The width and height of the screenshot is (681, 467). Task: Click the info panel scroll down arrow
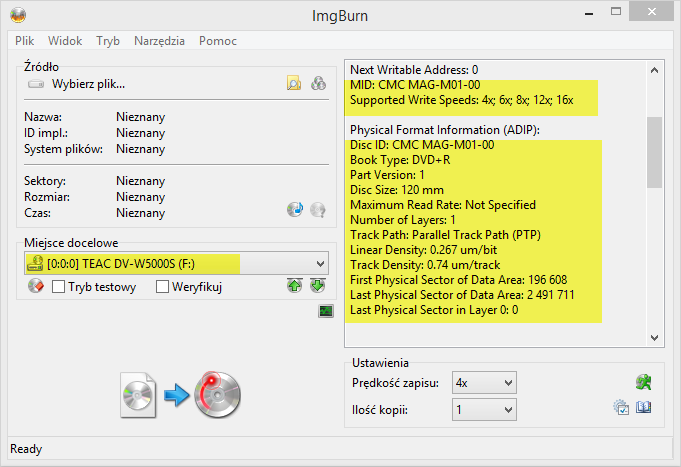(x=655, y=338)
